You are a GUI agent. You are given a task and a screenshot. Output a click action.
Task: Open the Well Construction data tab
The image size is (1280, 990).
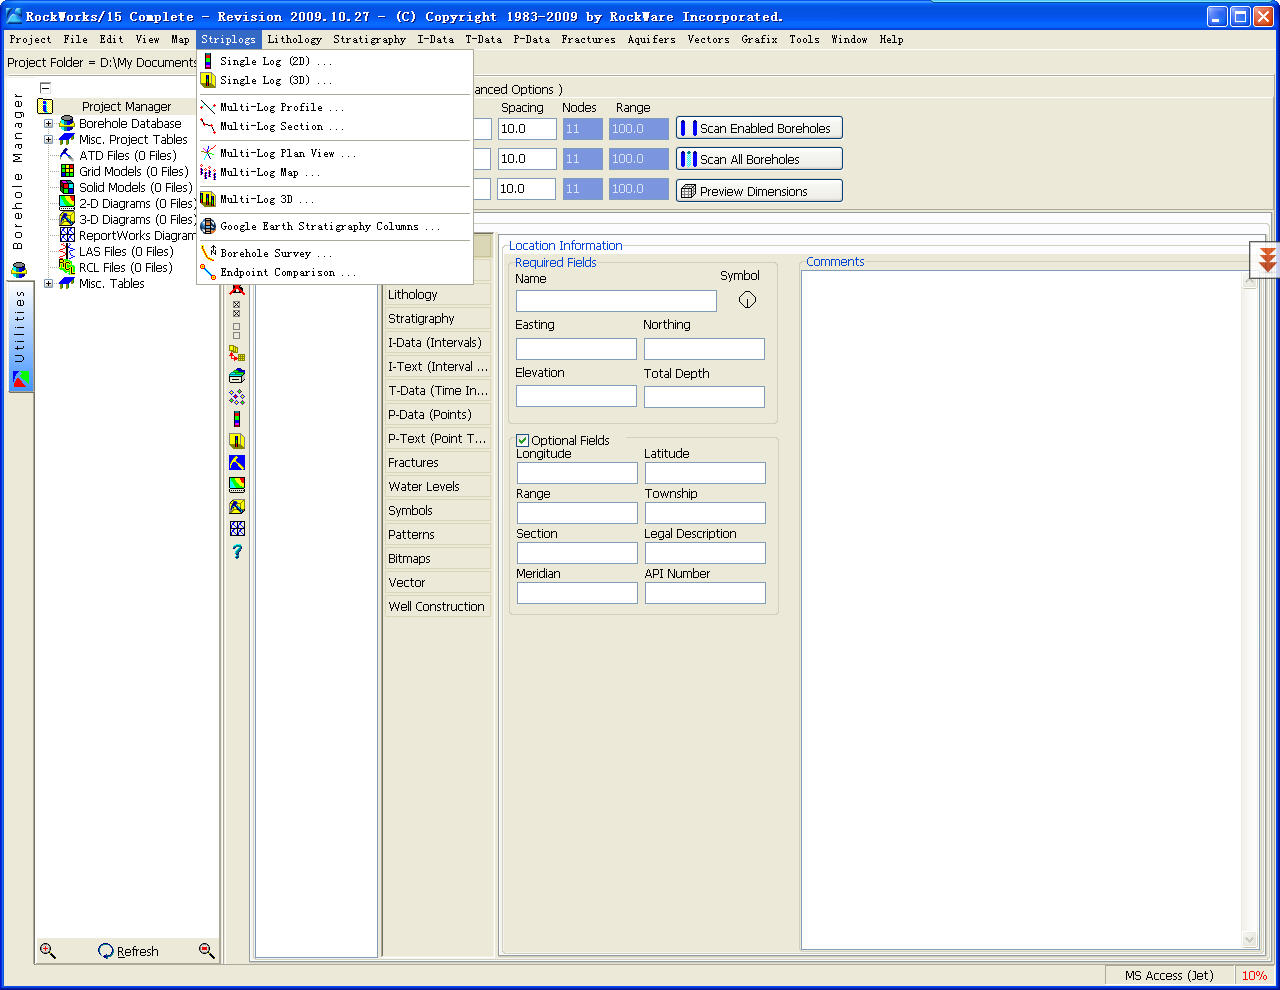point(438,606)
